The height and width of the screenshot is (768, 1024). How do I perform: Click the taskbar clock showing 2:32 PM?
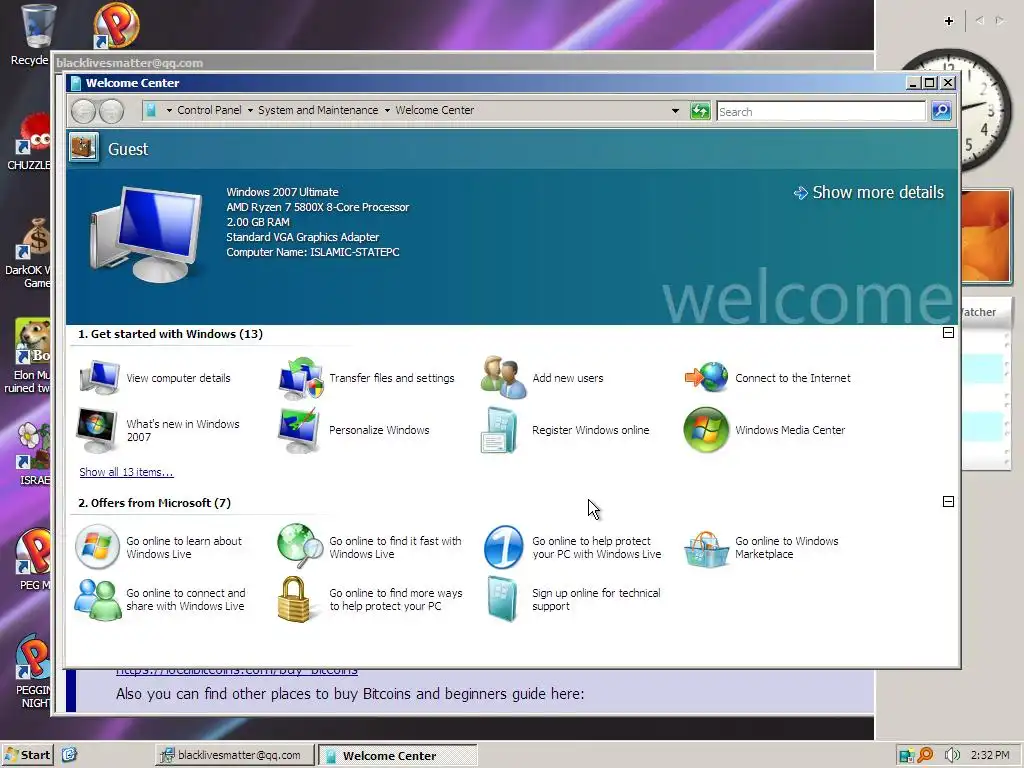[990, 755]
